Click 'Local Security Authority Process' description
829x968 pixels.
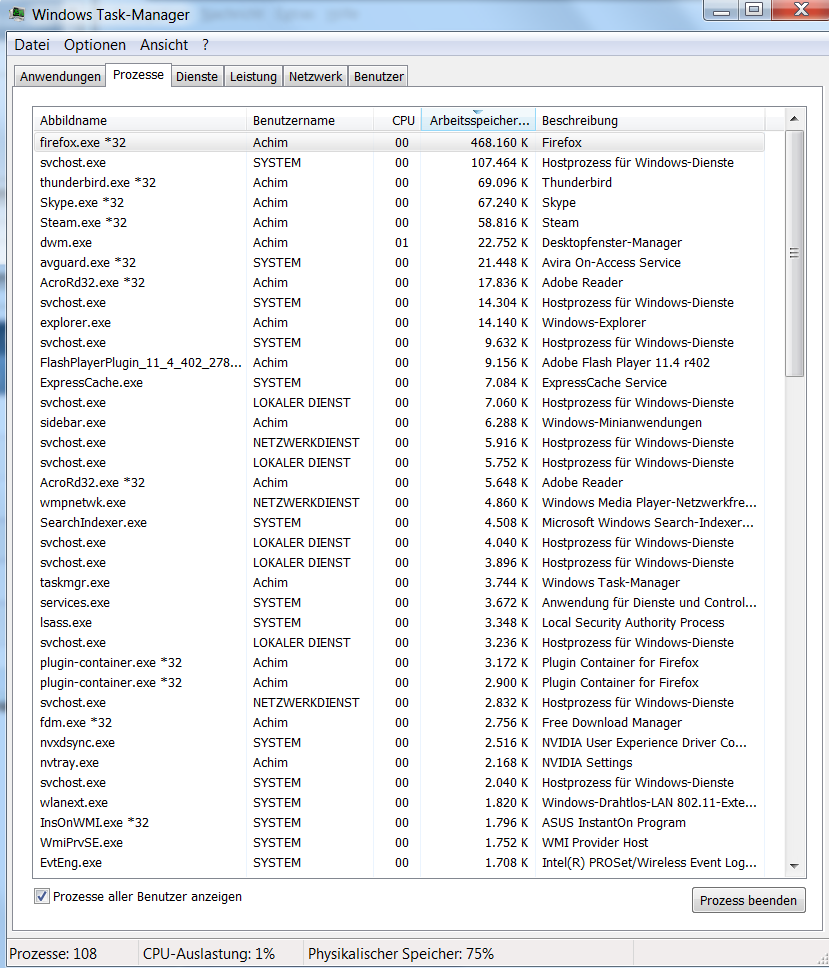click(633, 622)
